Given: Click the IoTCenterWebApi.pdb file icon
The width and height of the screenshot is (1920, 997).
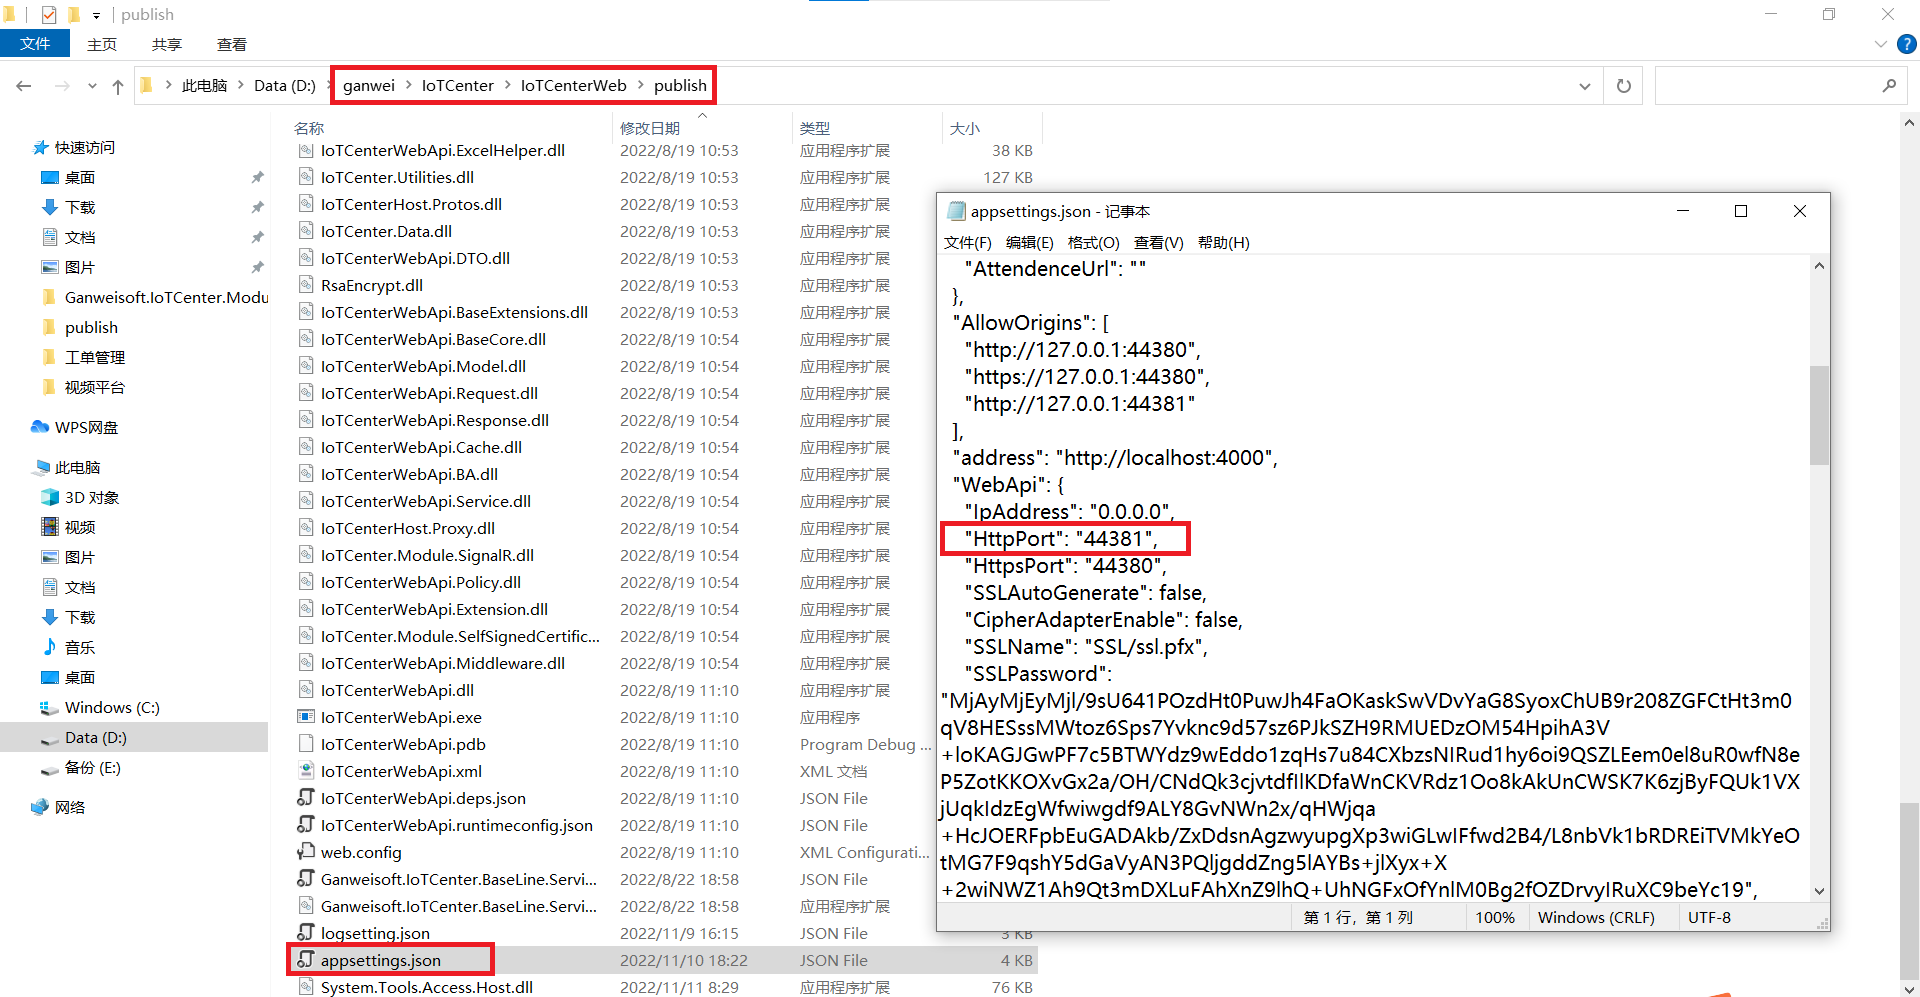Looking at the screenshot, I should pyautogui.click(x=306, y=744).
